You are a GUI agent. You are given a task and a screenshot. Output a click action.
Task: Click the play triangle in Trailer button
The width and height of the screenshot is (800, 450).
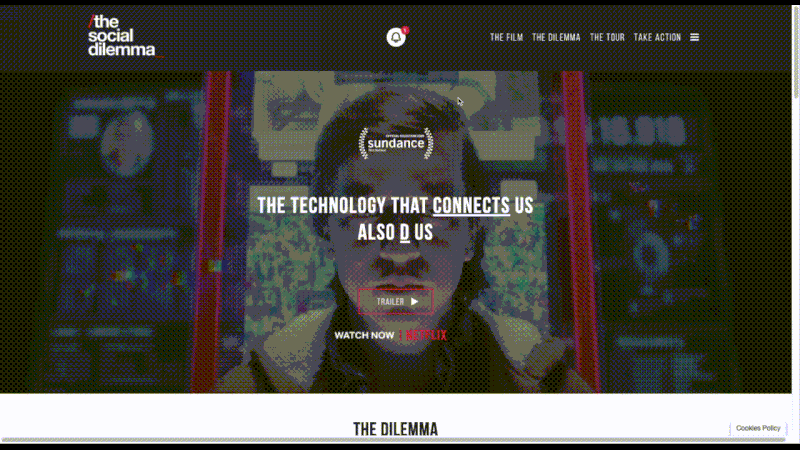point(414,302)
